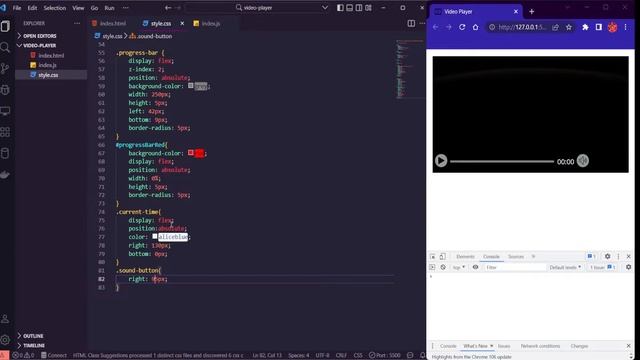The height and width of the screenshot is (360, 640).
Task: Open console settings gear in DevTools
Action: pos(628,267)
